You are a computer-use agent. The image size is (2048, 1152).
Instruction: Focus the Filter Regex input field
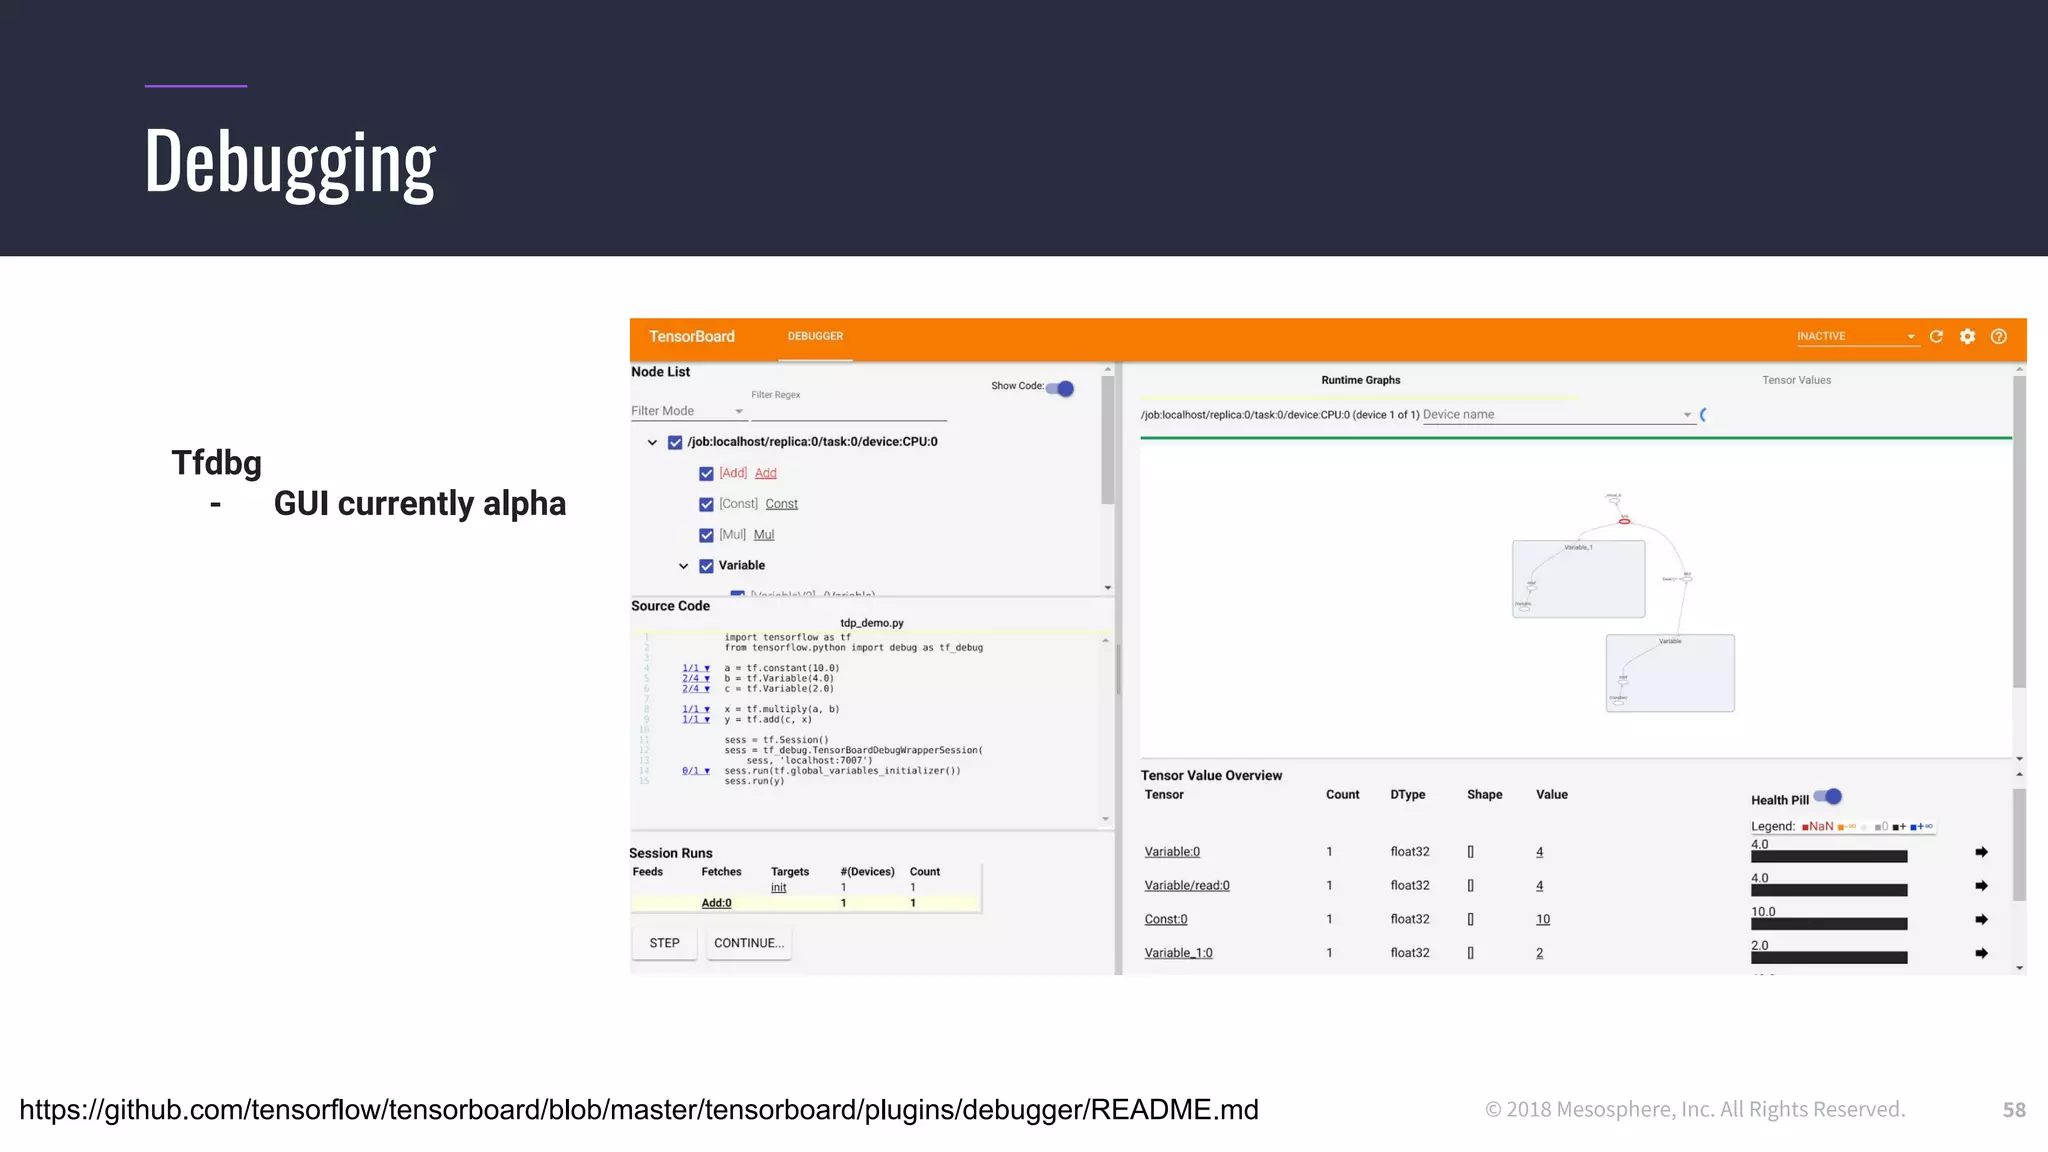coord(848,411)
